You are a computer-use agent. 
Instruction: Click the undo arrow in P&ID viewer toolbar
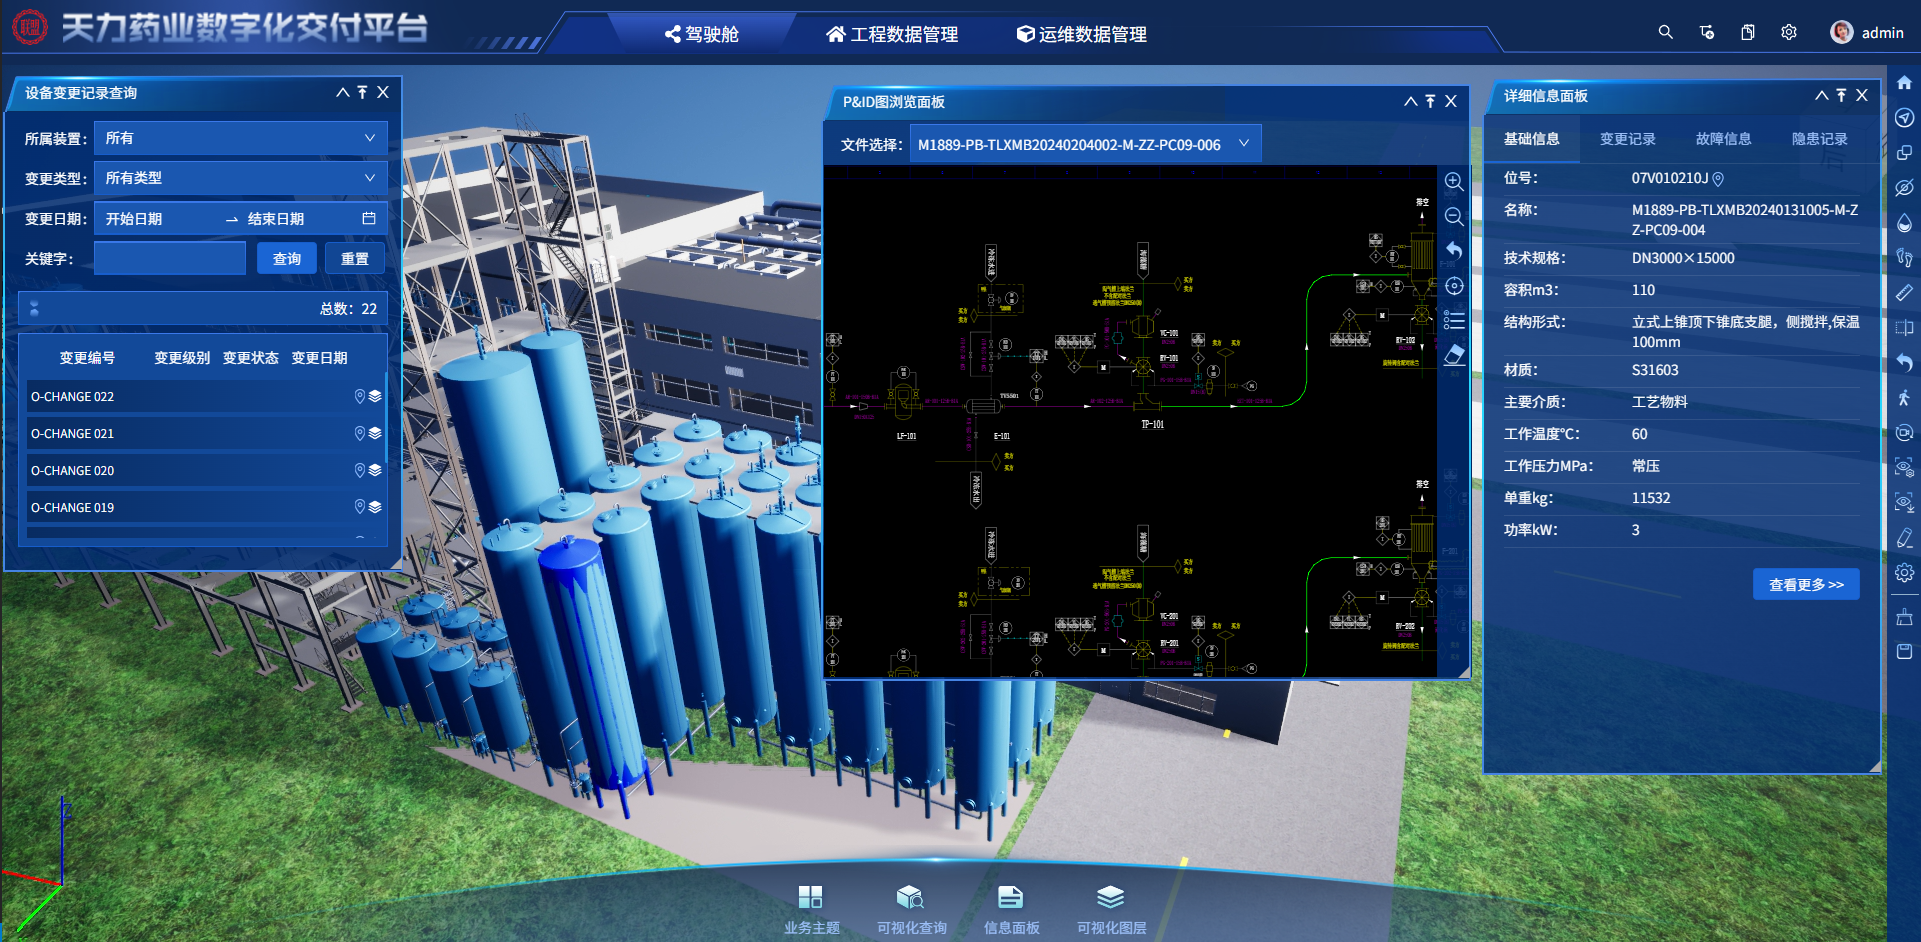pos(1454,251)
